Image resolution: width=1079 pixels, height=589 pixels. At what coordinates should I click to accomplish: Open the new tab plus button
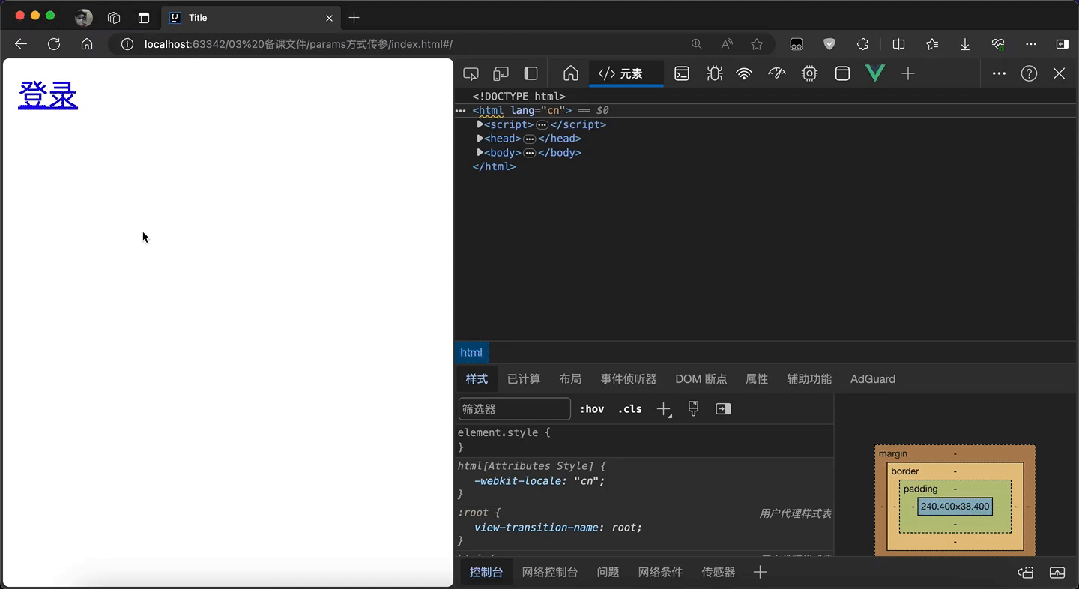point(354,18)
